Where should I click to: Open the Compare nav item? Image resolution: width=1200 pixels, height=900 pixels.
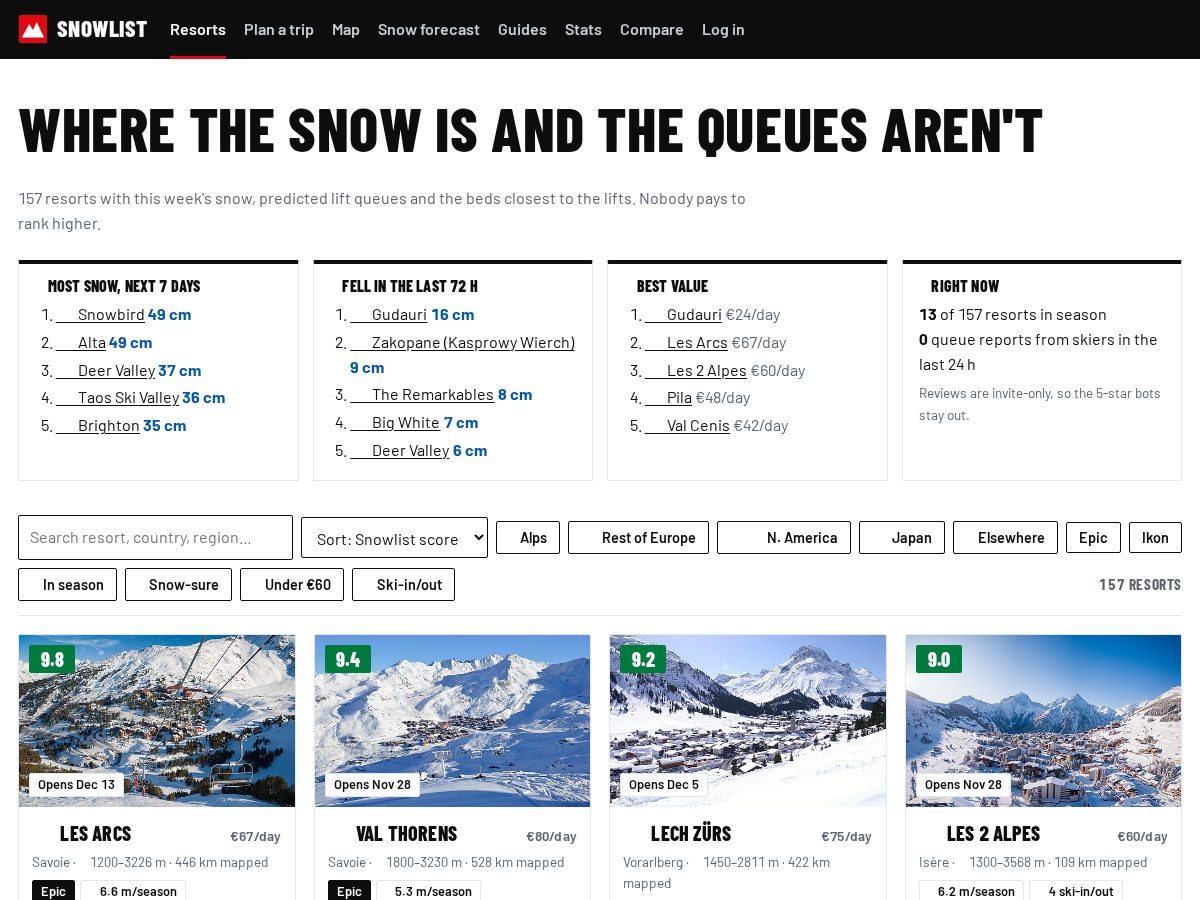click(652, 30)
